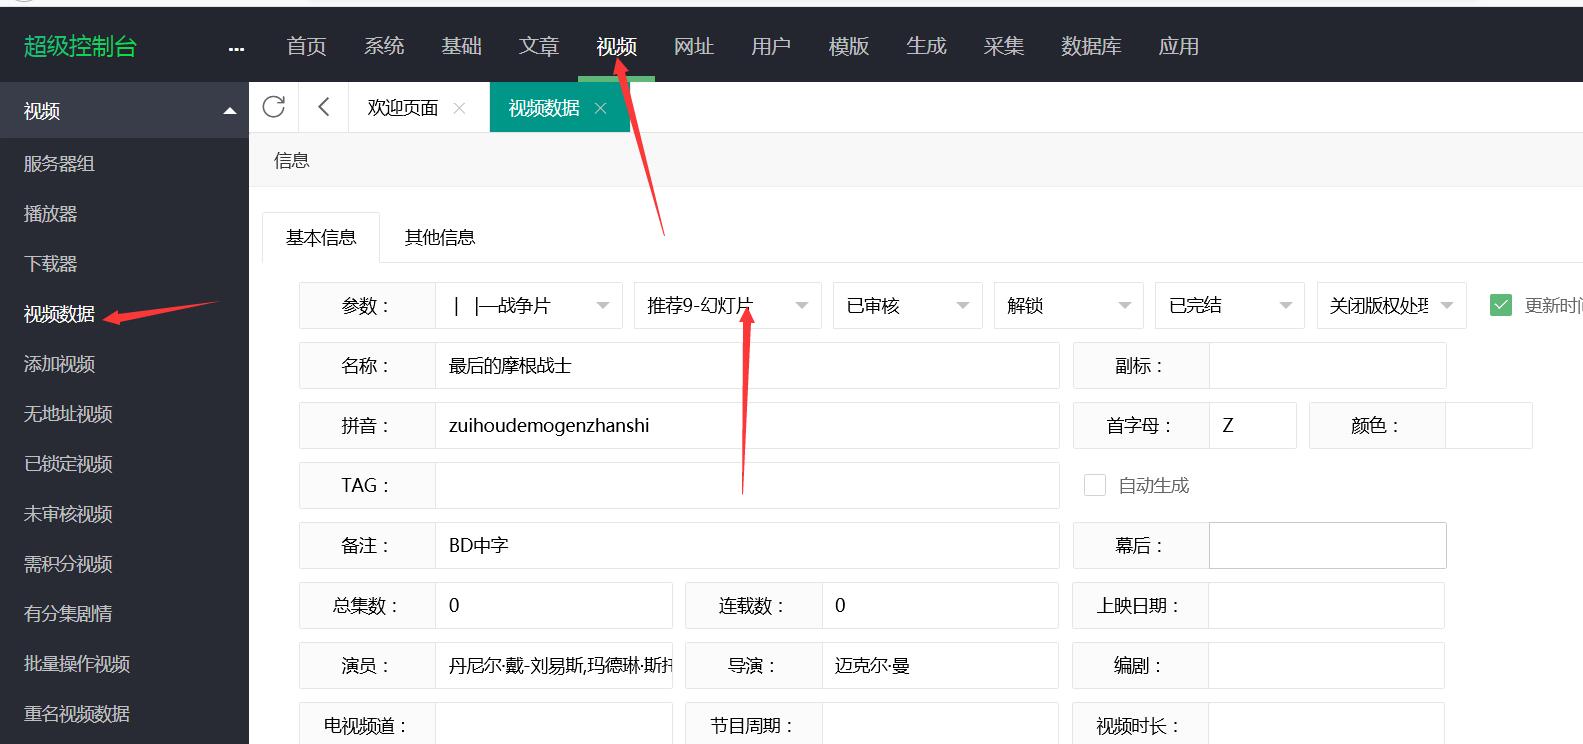Open 视频数据 in the sidebar
The image size is (1583, 744).
click(x=59, y=314)
